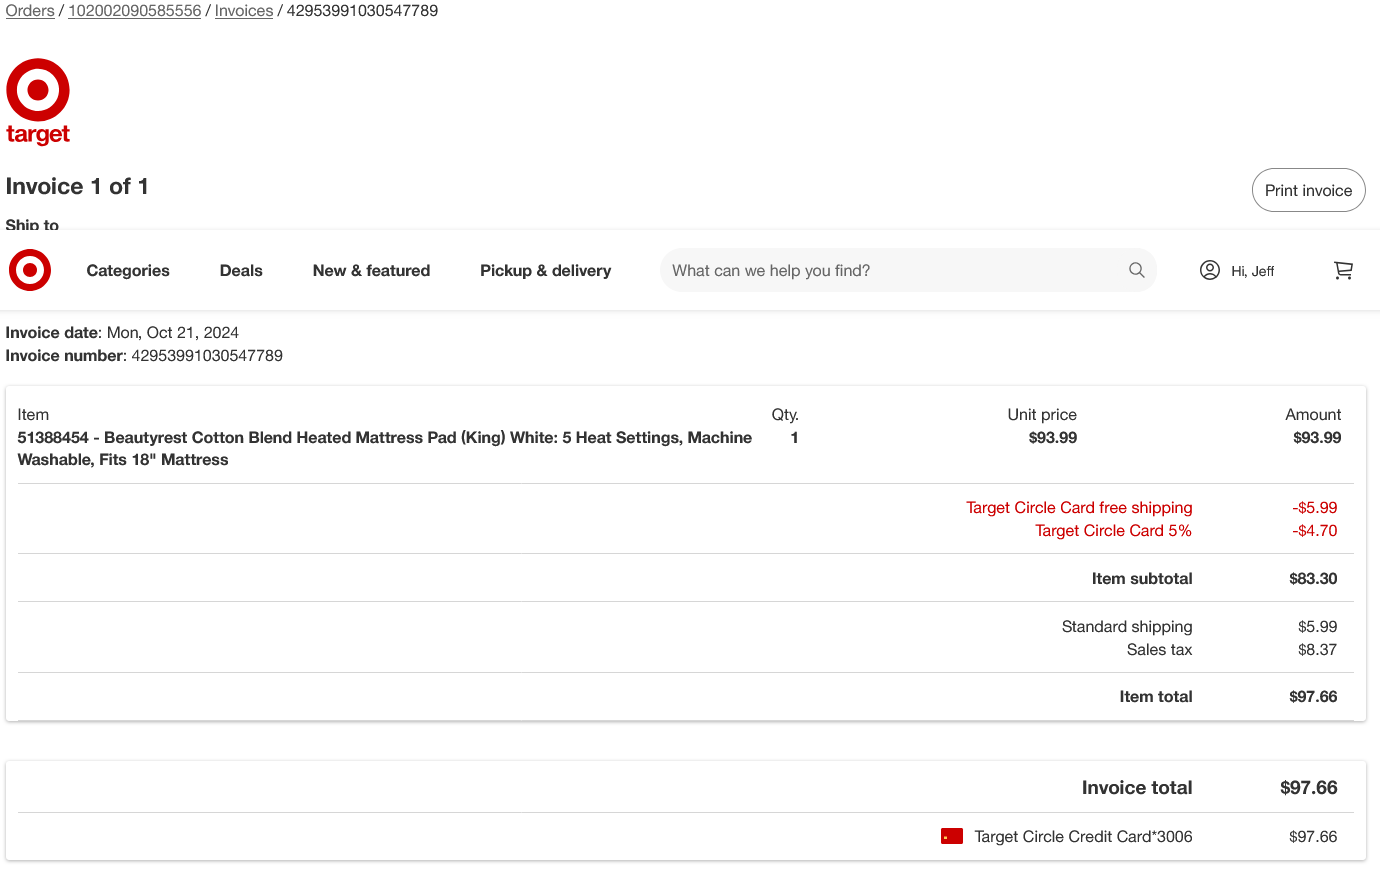Click the large Target bullseye logo

click(38, 101)
